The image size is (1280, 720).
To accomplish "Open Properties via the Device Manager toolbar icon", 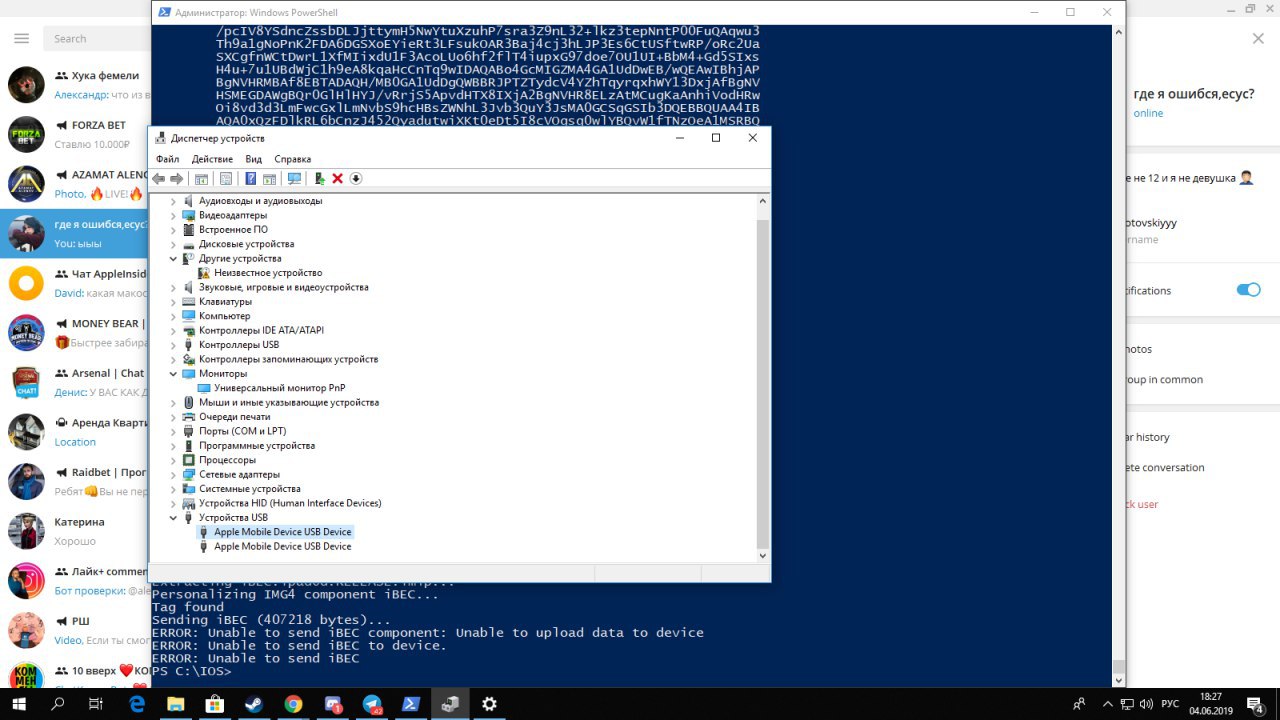I will coord(226,179).
